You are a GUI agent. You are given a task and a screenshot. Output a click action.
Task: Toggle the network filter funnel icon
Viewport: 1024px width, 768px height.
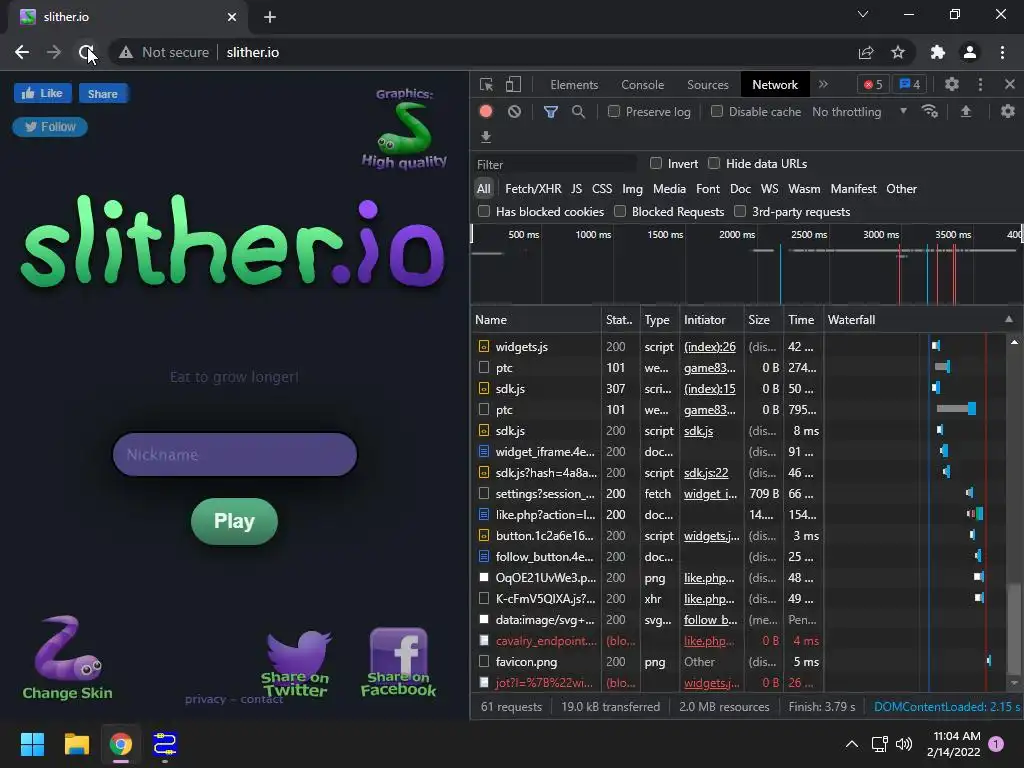[551, 112]
